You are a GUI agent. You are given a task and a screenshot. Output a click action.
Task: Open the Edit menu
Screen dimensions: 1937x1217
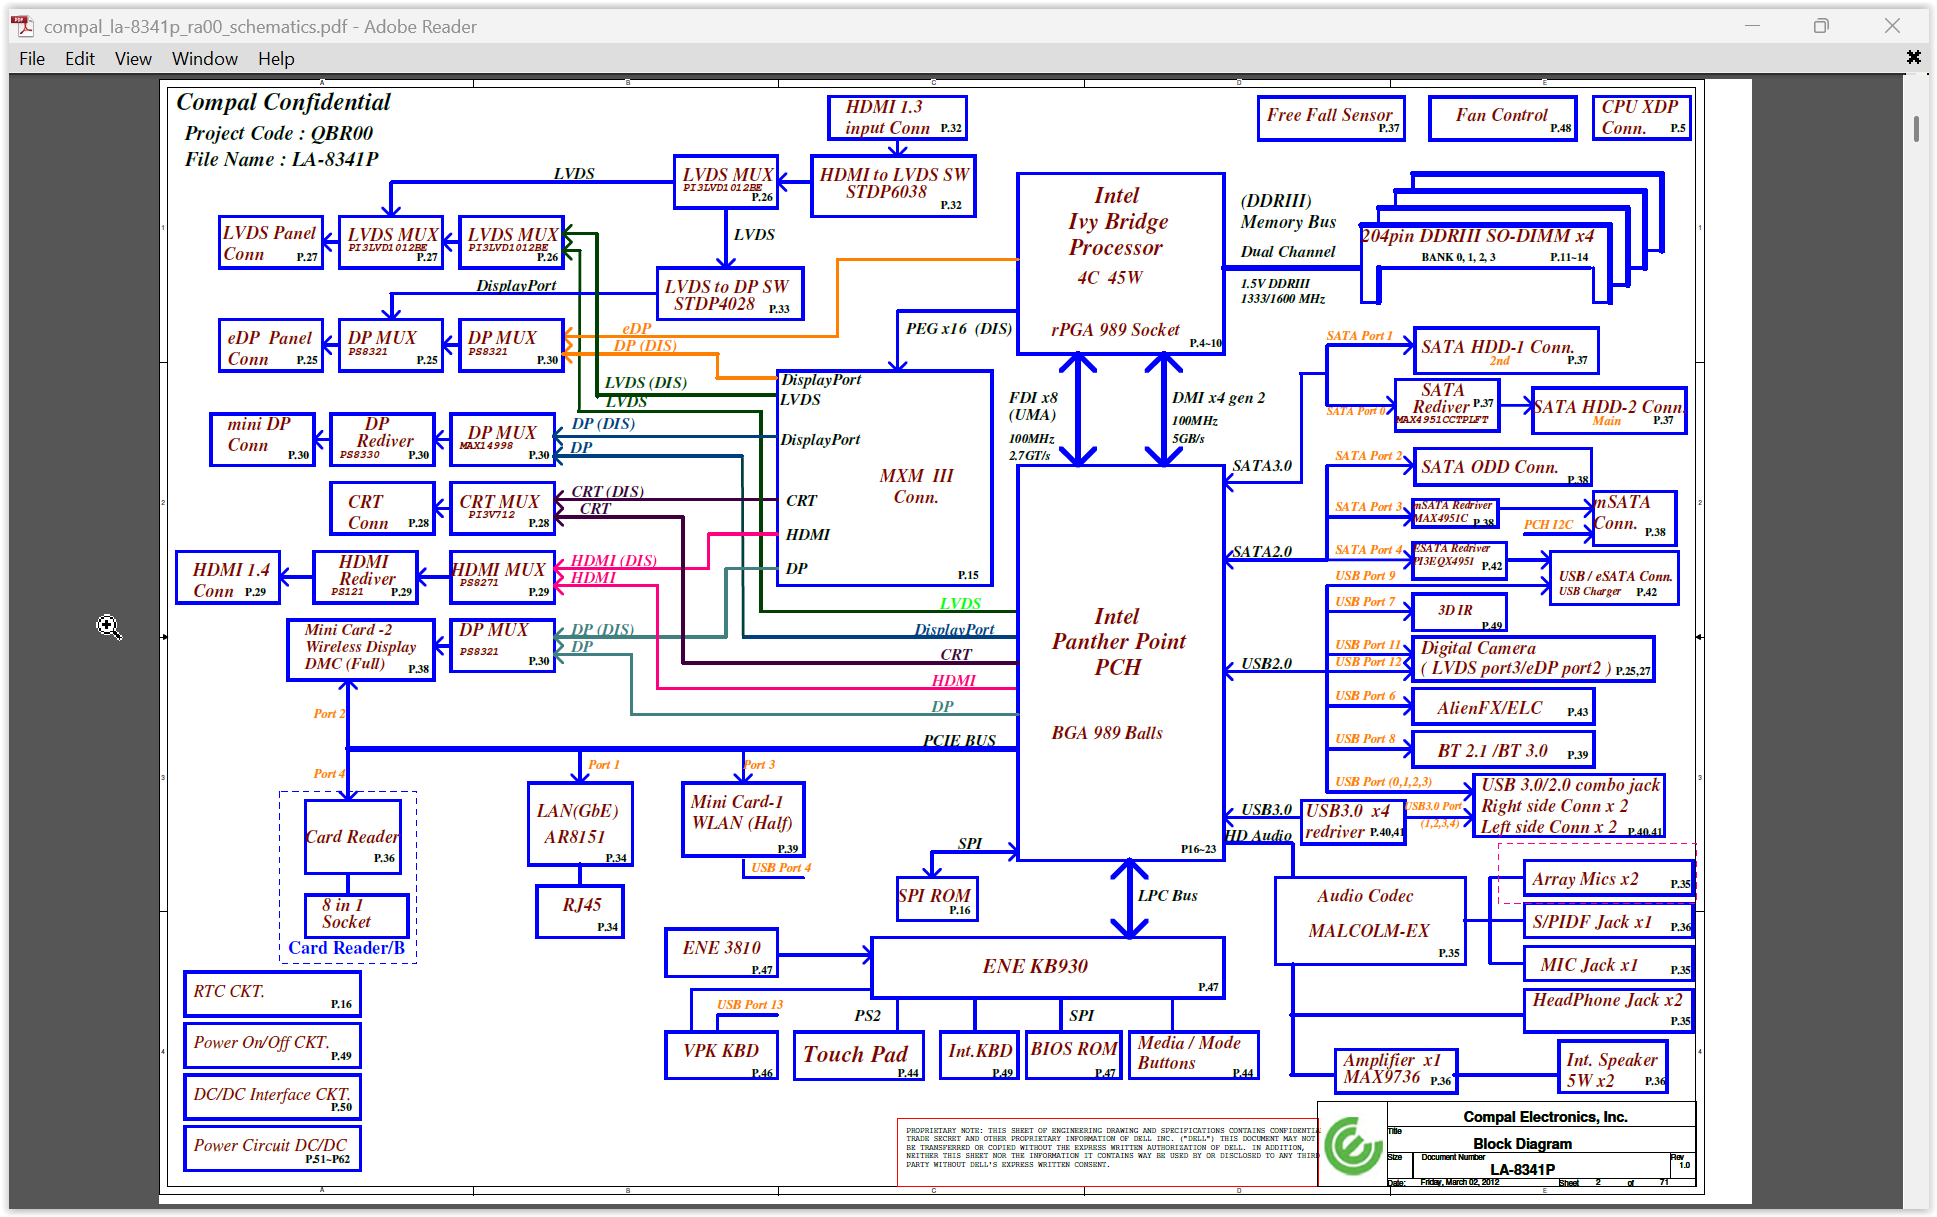click(80, 59)
